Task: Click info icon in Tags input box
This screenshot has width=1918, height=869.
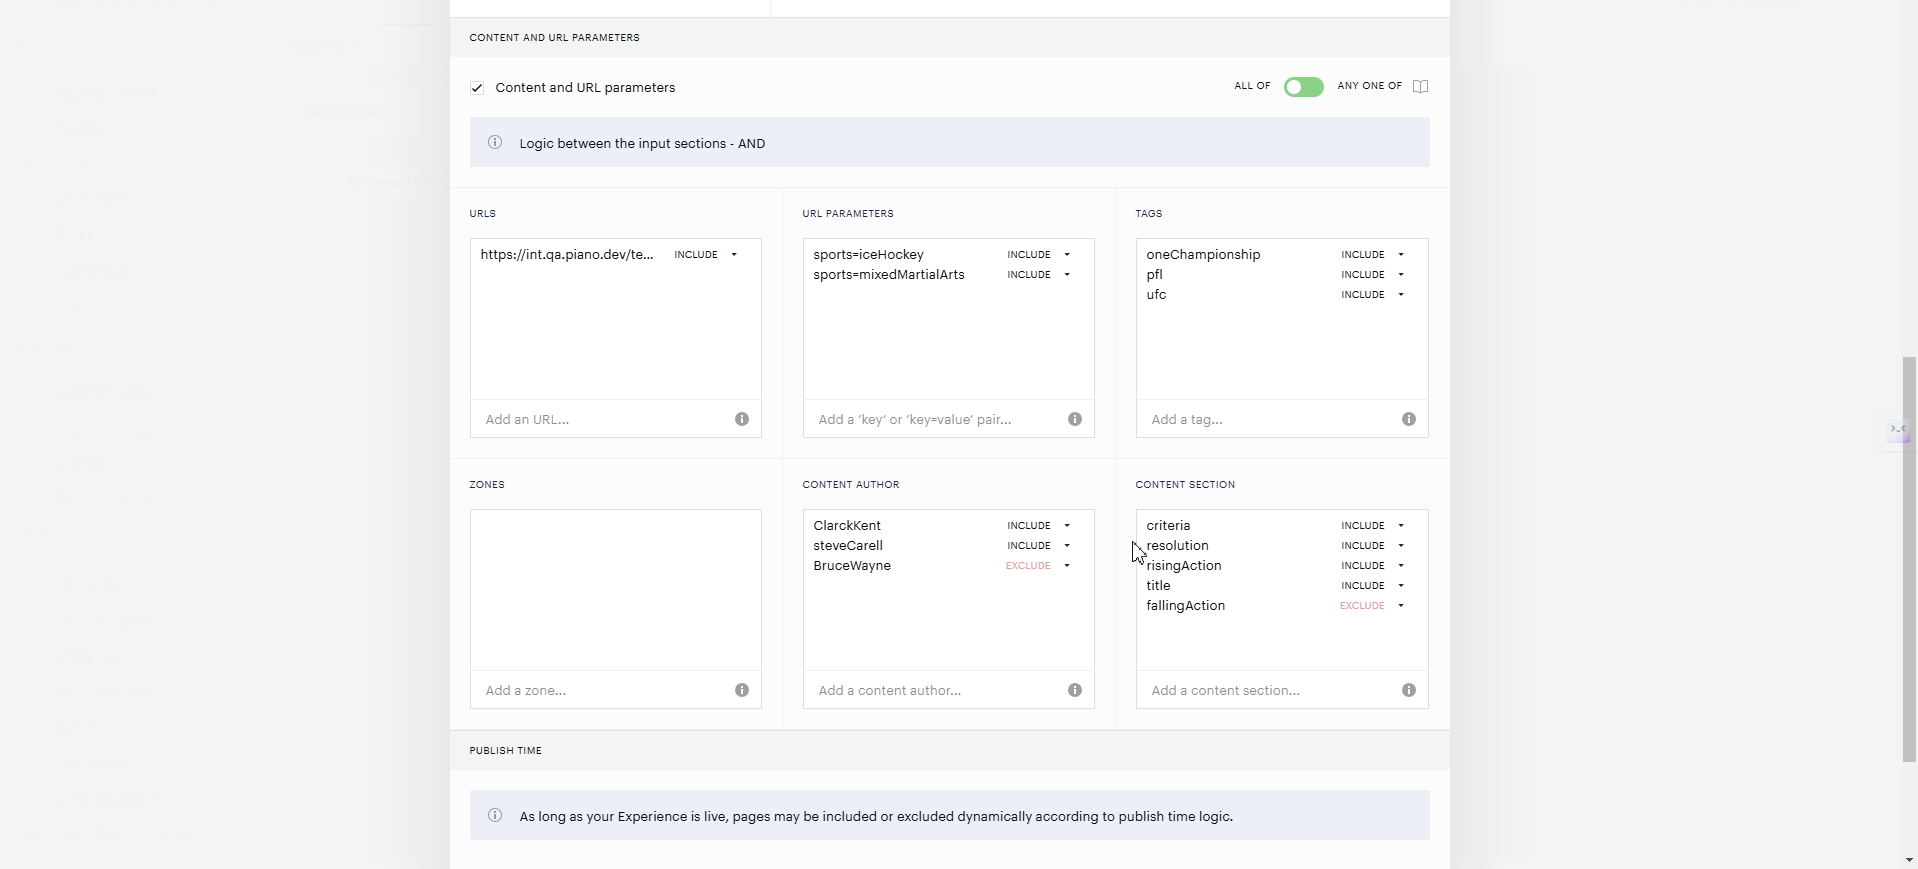Action: 1409,419
